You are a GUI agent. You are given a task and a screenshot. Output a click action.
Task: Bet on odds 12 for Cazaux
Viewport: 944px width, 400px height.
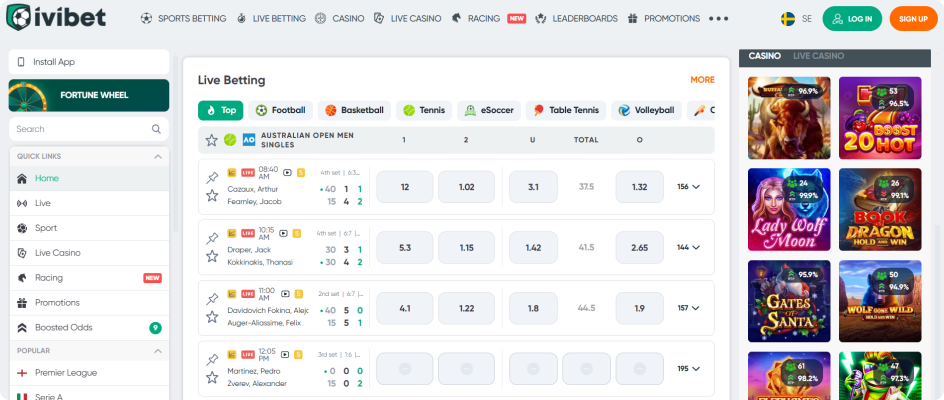pyautogui.click(x=405, y=187)
